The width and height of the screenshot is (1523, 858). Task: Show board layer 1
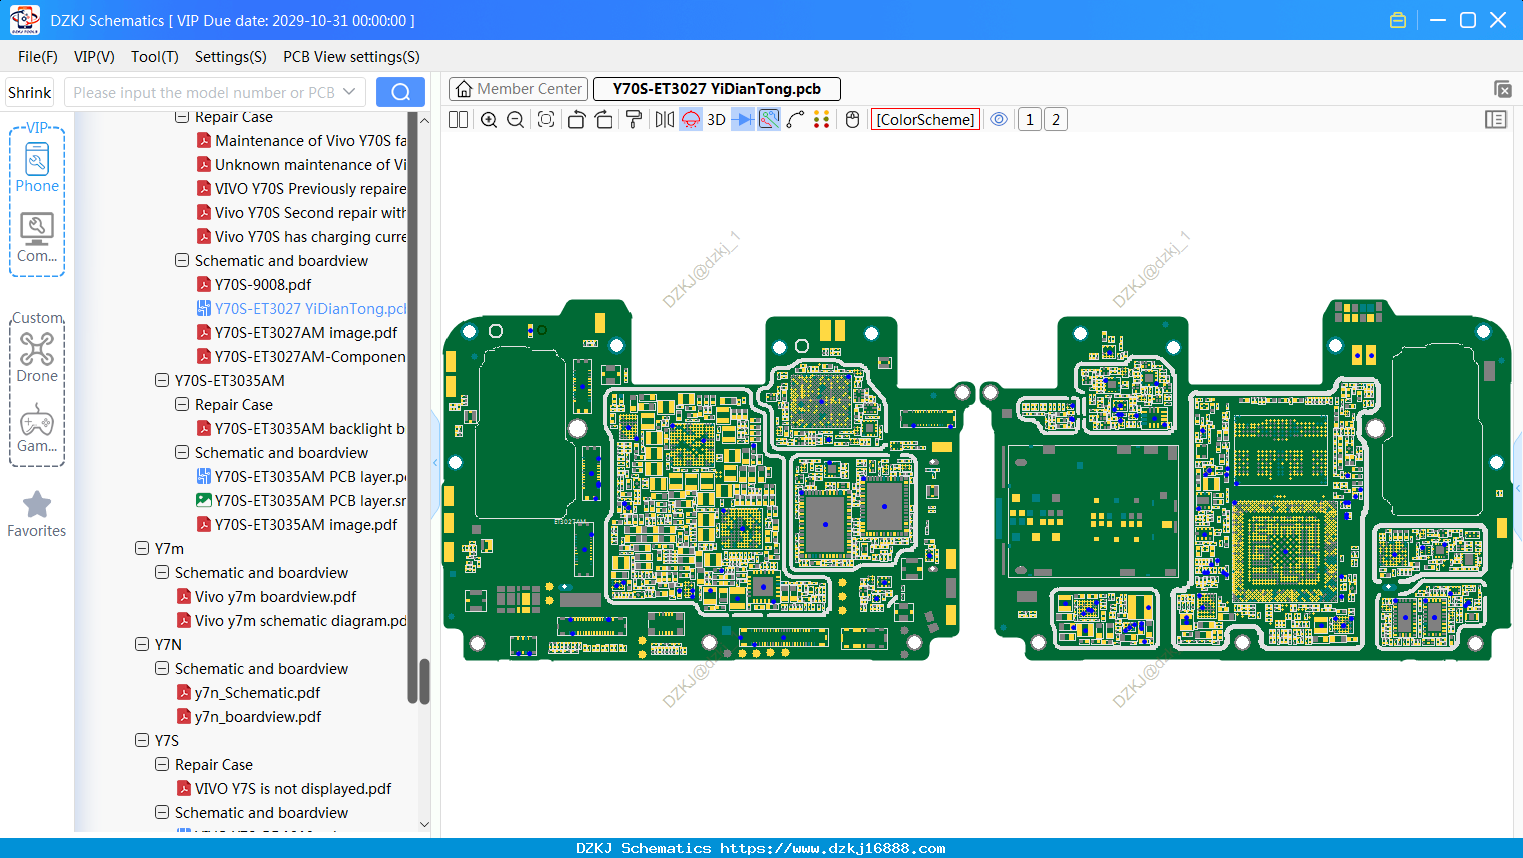point(1030,120)
